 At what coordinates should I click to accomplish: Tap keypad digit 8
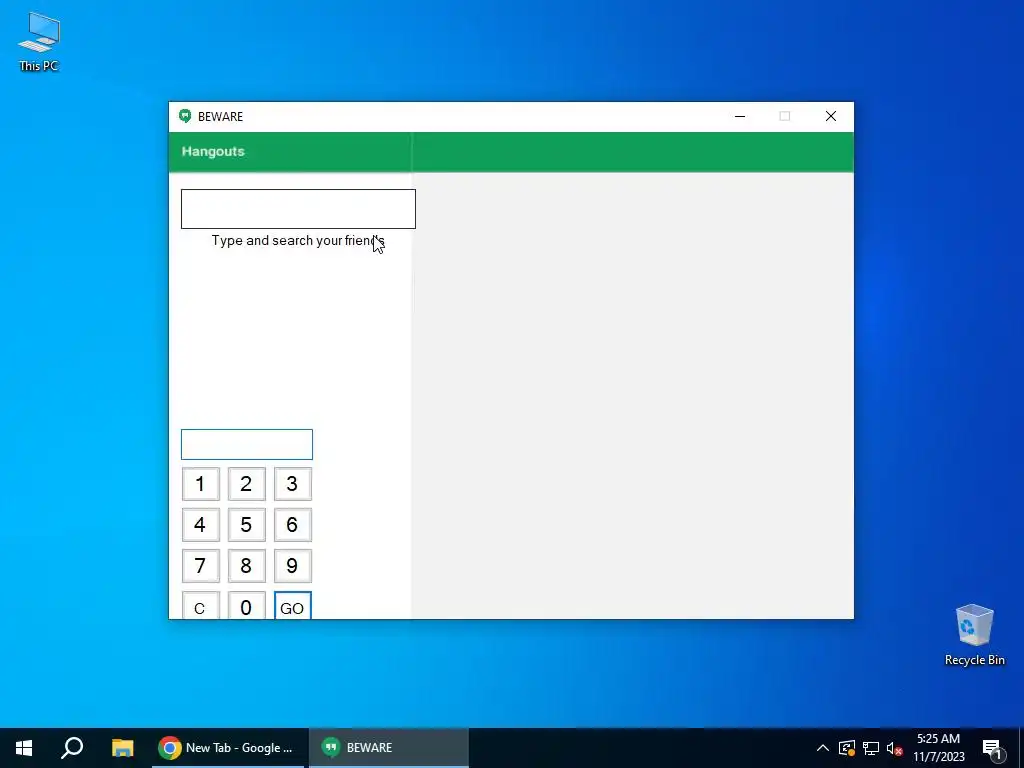pyautogui.click(x=246, y=566)
